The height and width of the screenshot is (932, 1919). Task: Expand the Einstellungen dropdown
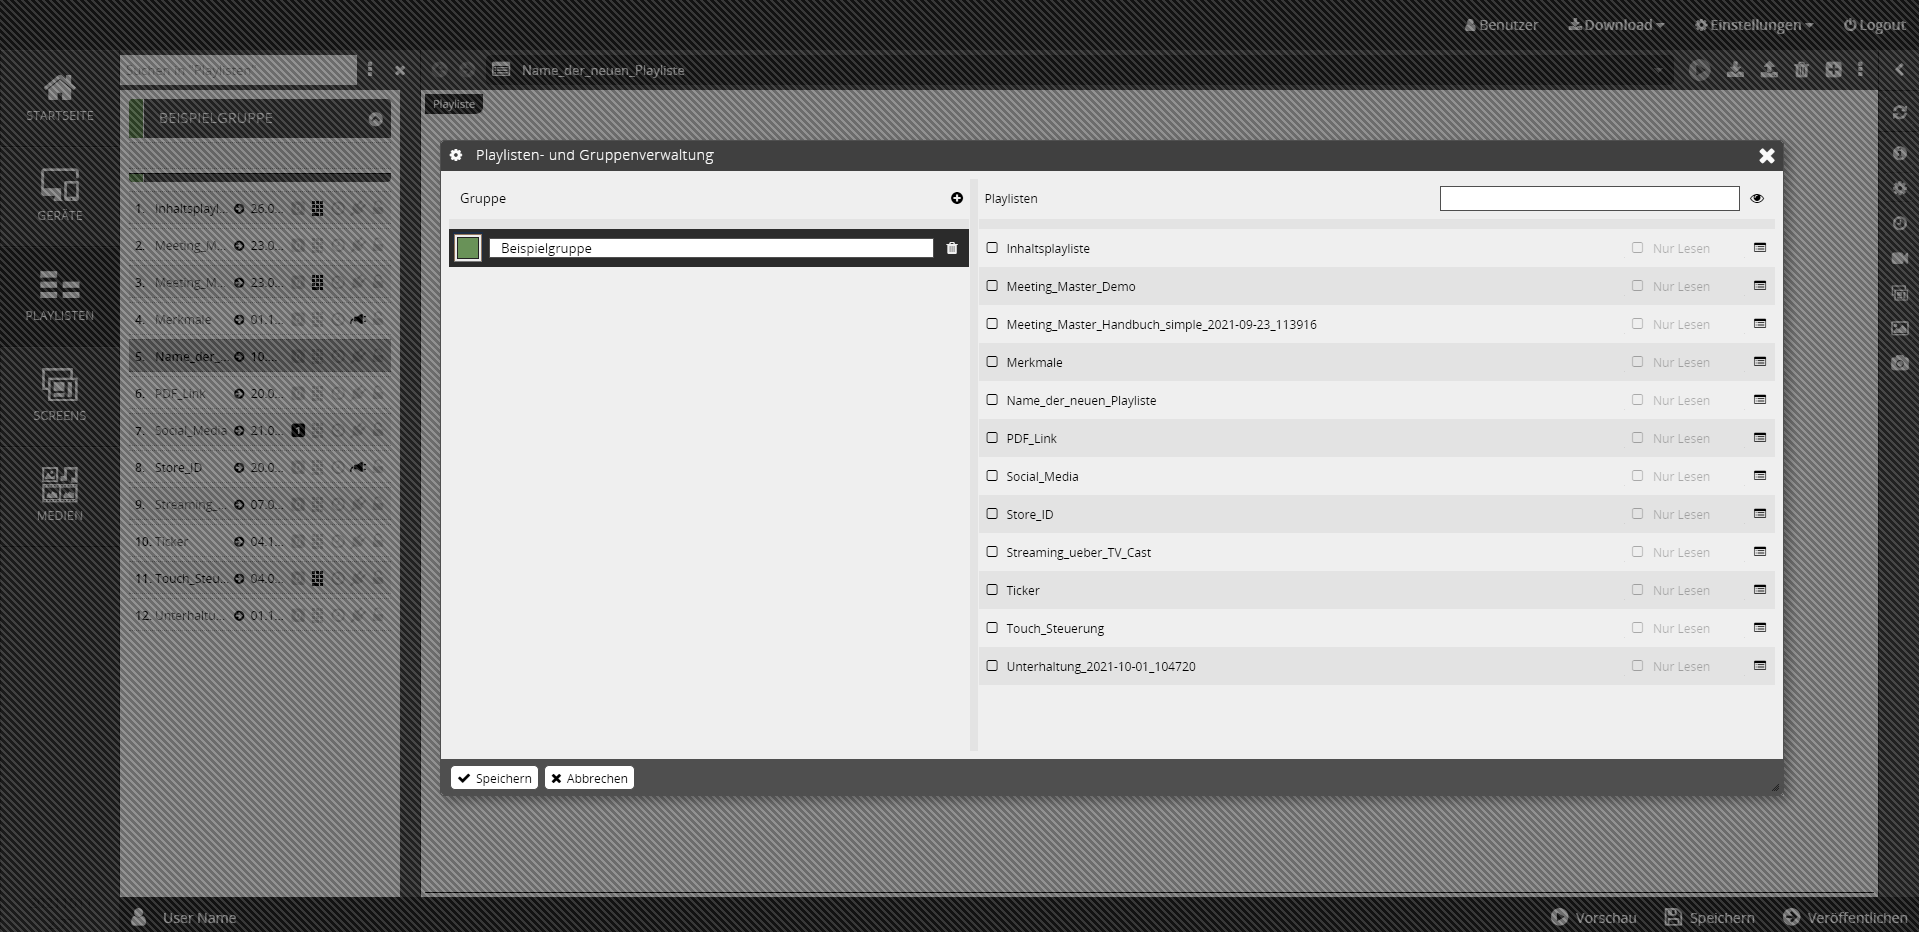pos(1754,25)
